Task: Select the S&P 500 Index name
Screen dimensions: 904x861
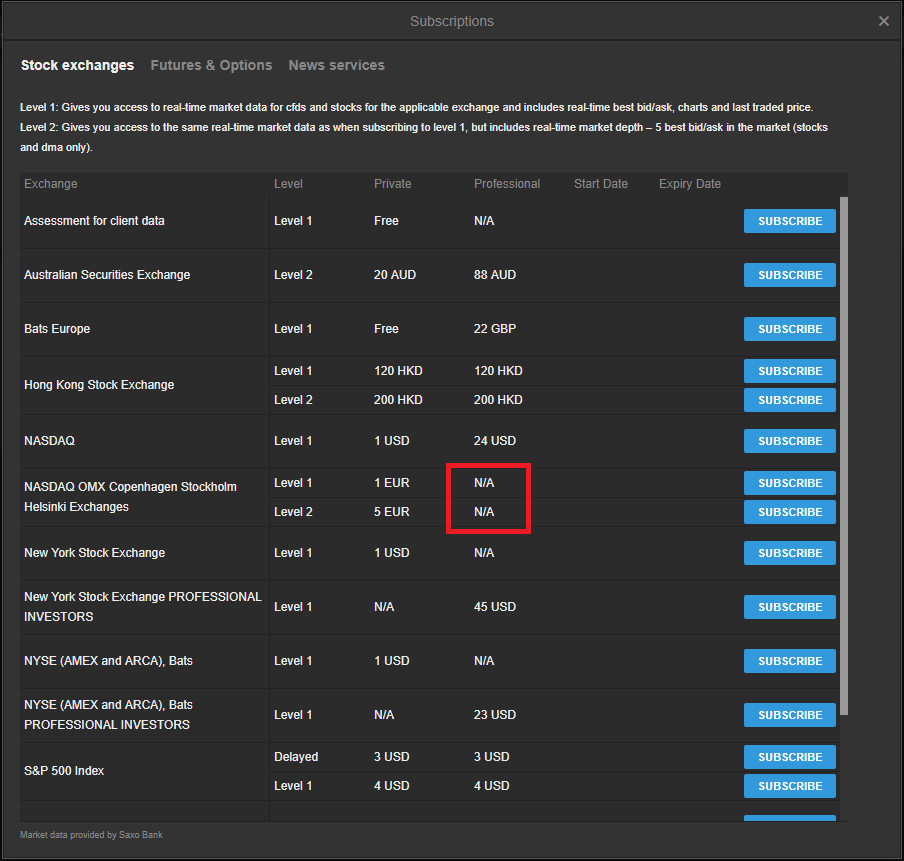Action: click(64, 771)
